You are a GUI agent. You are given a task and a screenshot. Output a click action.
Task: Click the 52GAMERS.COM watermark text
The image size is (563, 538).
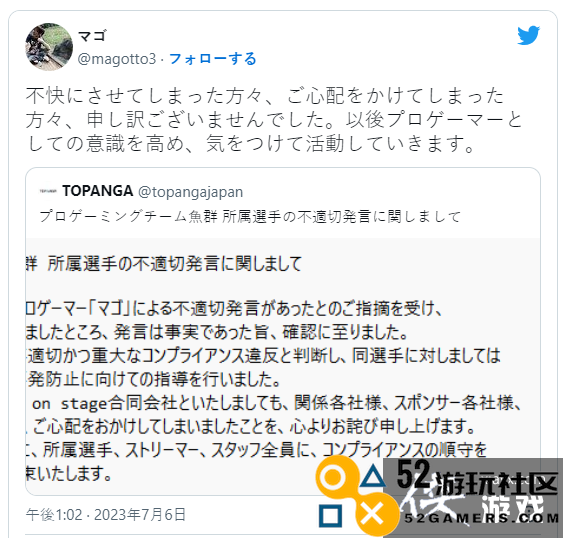[481, 518]
